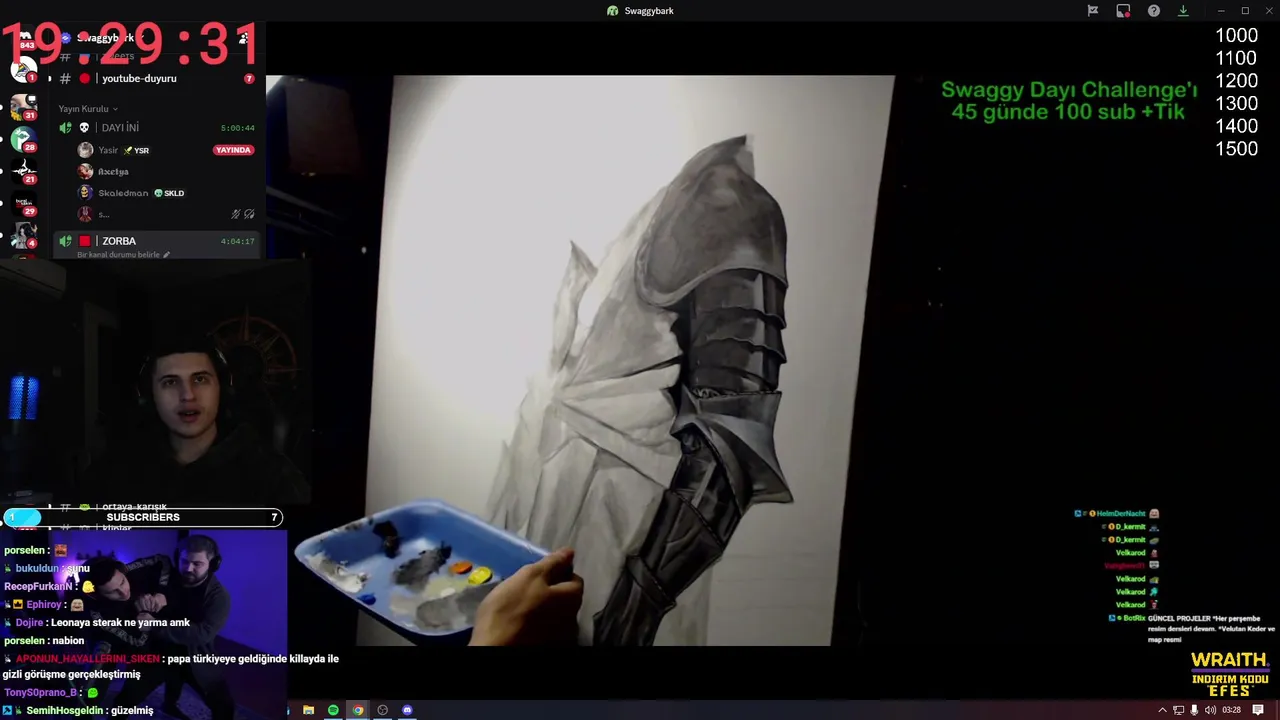The width and height of the screenshot is (1280, 720).
Task: Open File Explorer from taskbar
Action: click(308, 710)
